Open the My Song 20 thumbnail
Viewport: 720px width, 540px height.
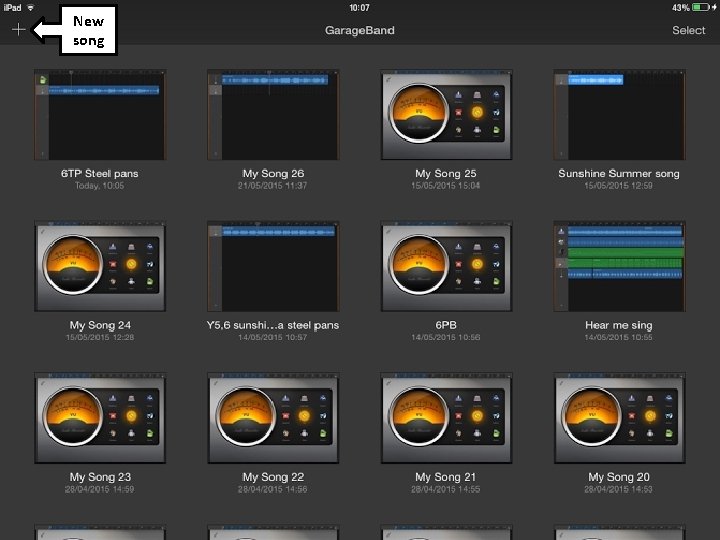point(619,418)
